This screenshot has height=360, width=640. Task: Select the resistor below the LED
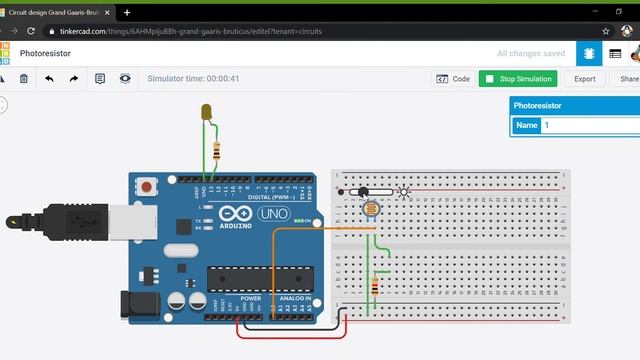pos(217,151)
